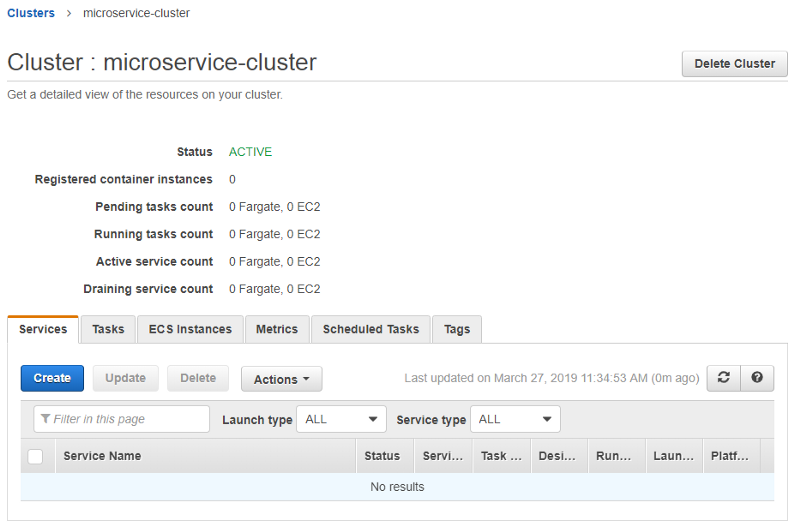Click the Platf... column header
Image resolution: width=800 pixels, height=526 pixels.
pos(732,456)
